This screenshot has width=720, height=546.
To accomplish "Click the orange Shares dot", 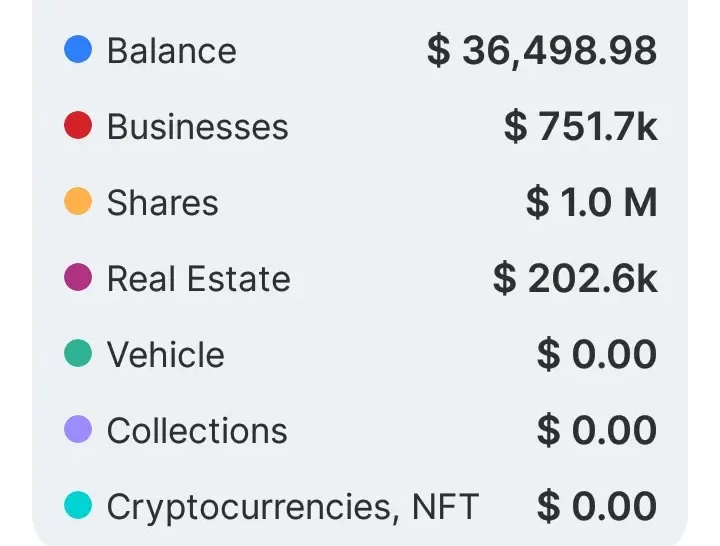I will [78, 201].
